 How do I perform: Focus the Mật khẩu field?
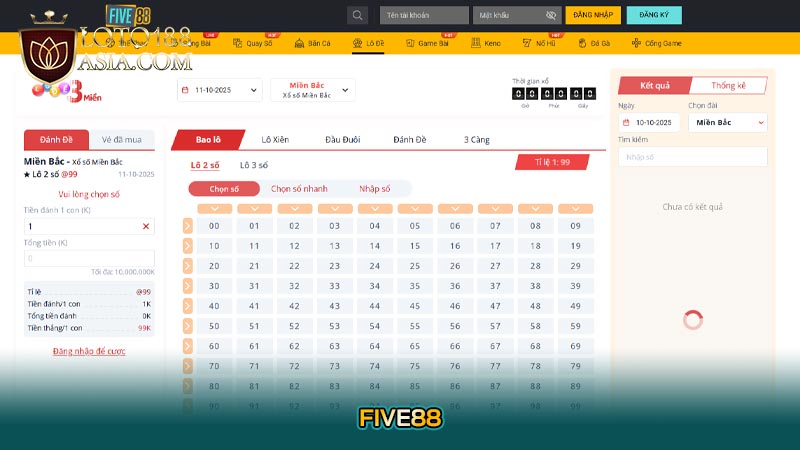(x=517, y=15)
